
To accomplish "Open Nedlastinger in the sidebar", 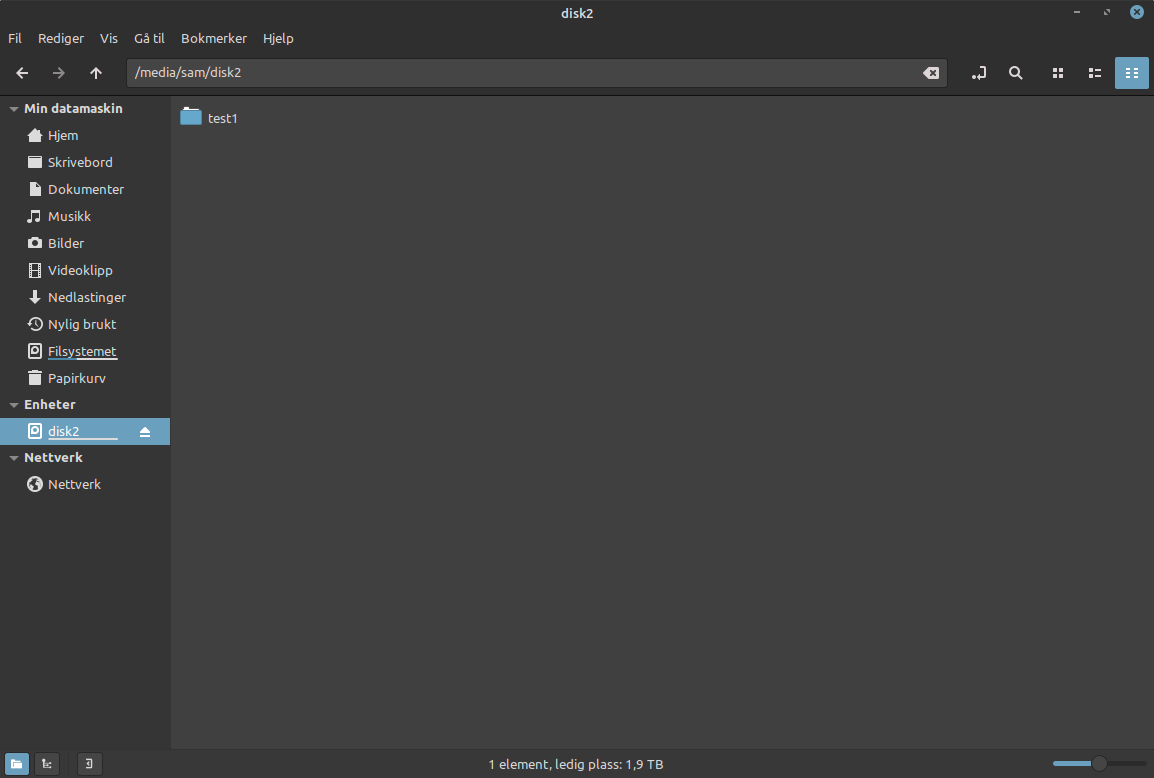I will point(85,297).
